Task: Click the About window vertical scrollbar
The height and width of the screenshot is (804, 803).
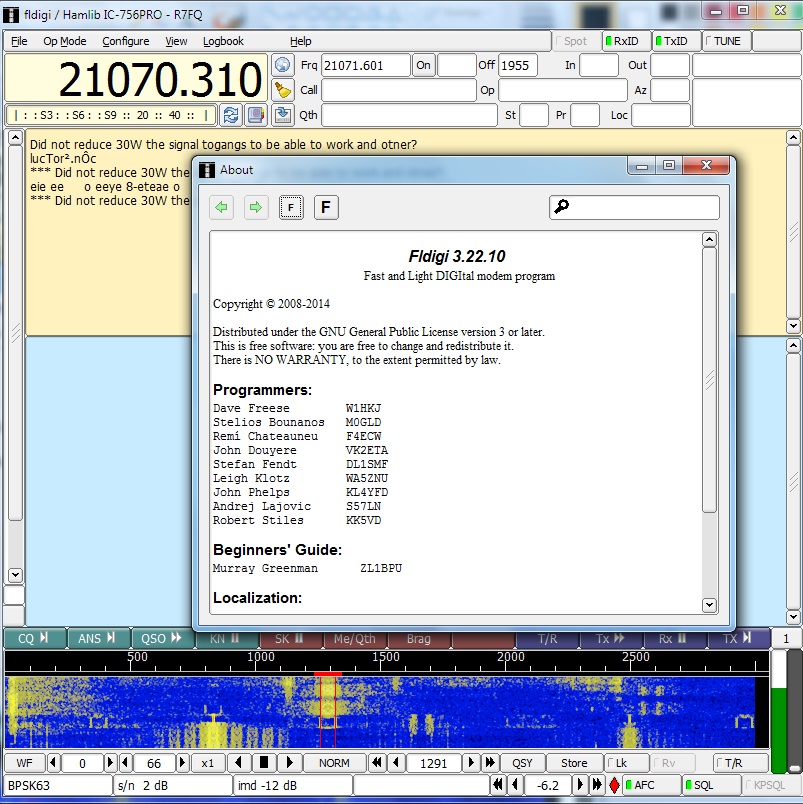Action: 709,380
